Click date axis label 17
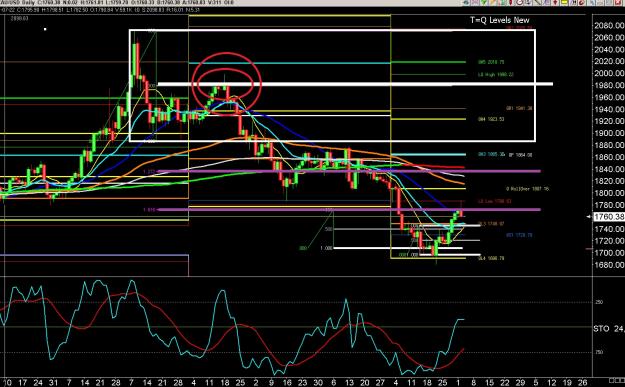625x387 pixels. [23, 383]
